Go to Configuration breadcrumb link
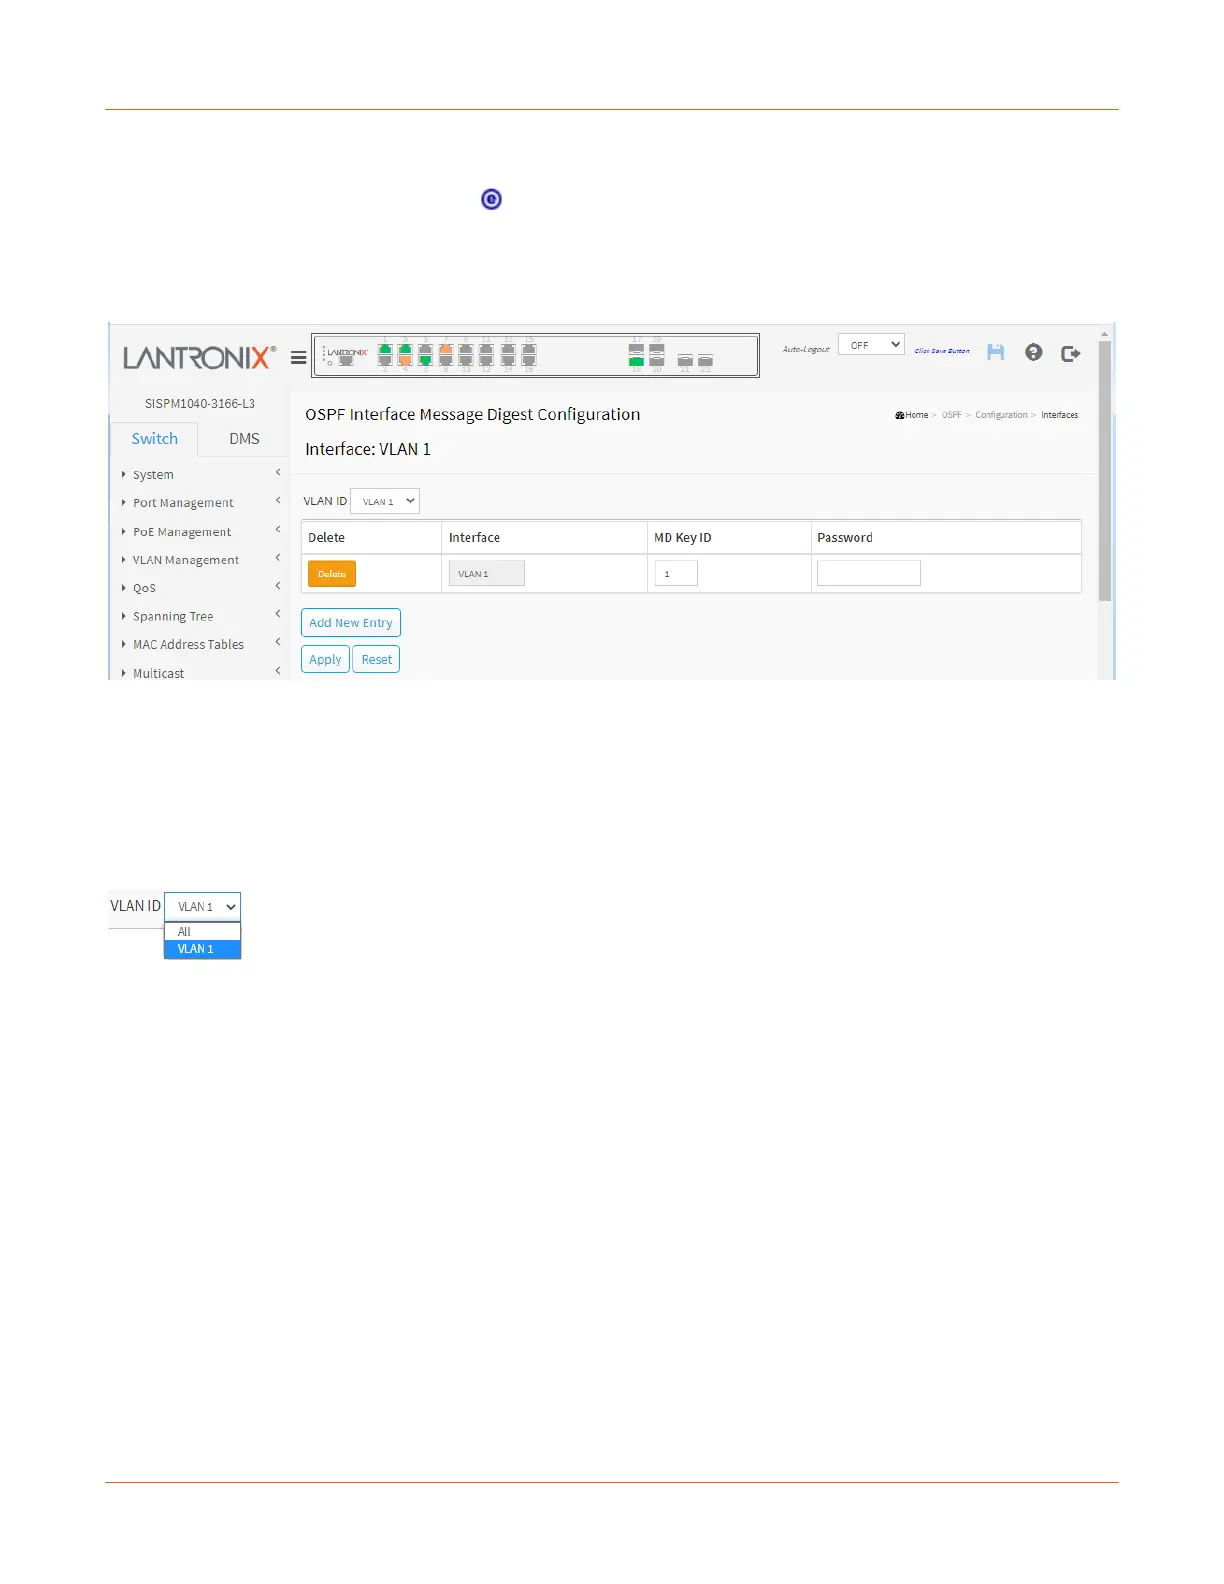Screen dimensions: 1224x1584 point(1001,415)
